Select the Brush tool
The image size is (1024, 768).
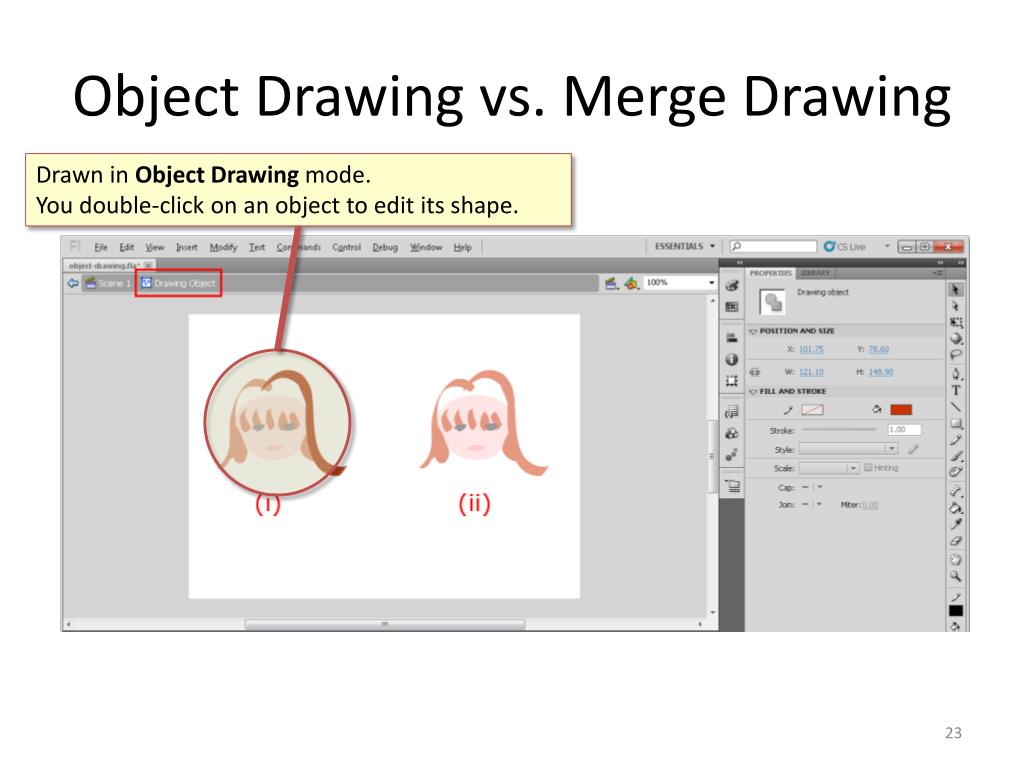955,456
